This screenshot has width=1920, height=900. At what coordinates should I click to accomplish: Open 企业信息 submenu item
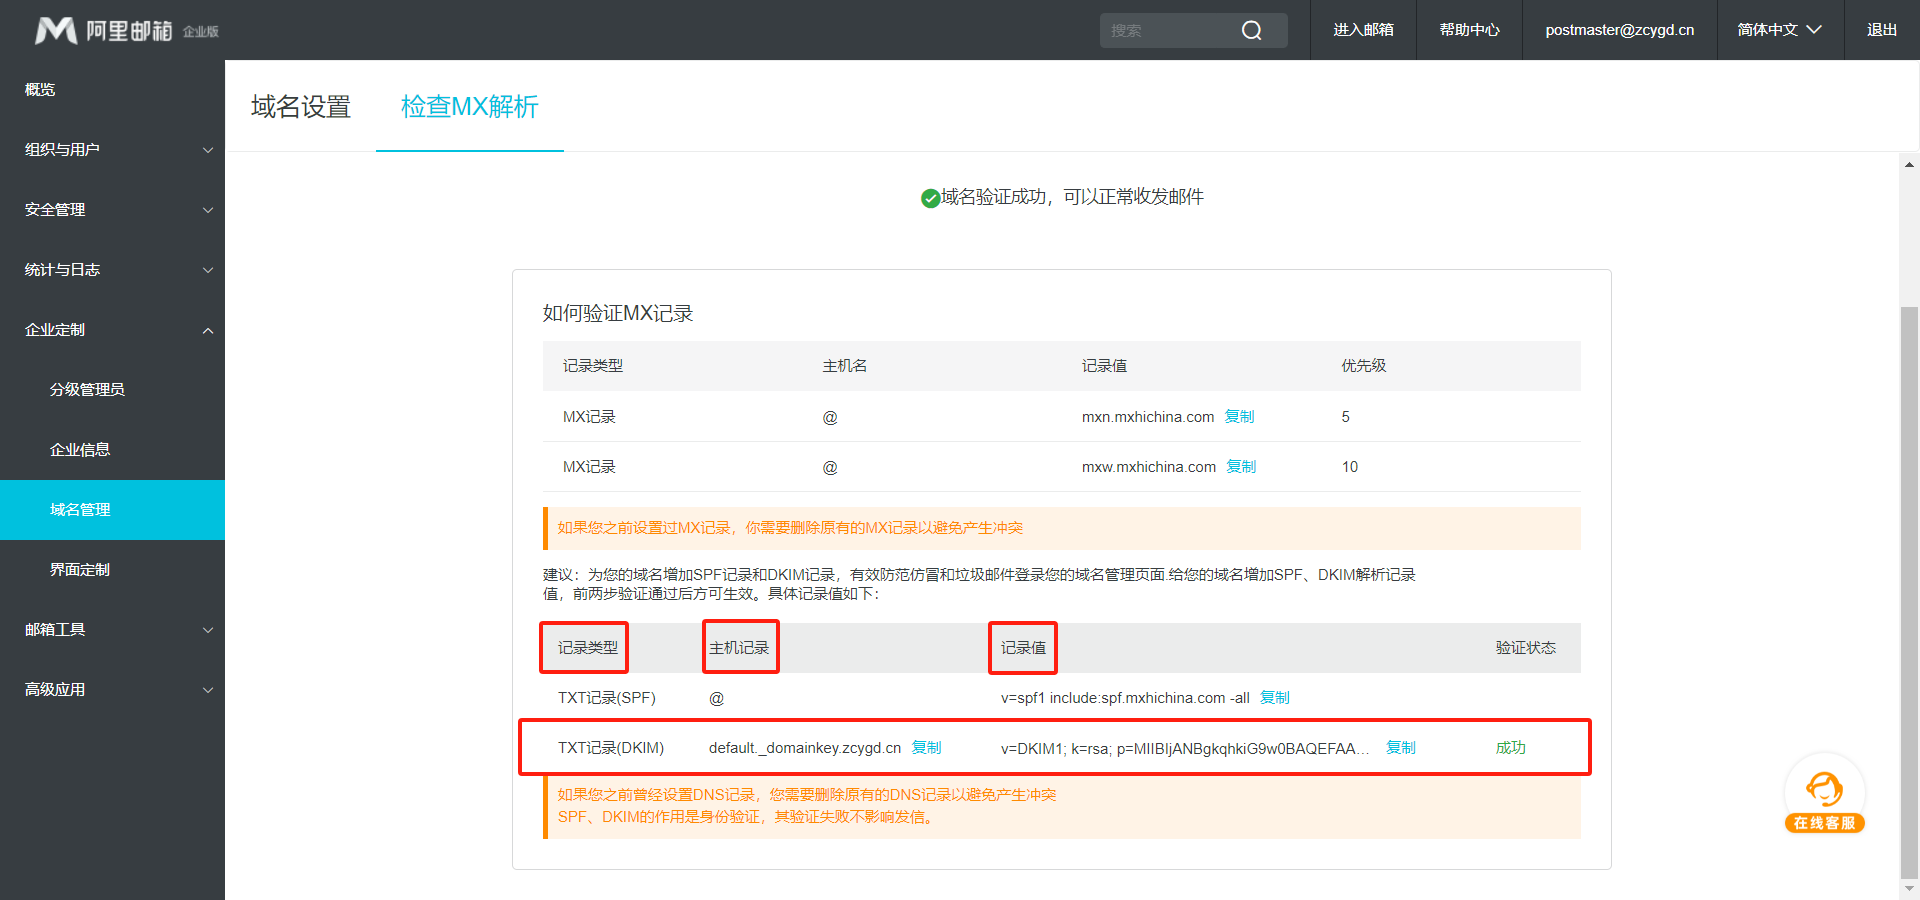(x=112, y=450)
